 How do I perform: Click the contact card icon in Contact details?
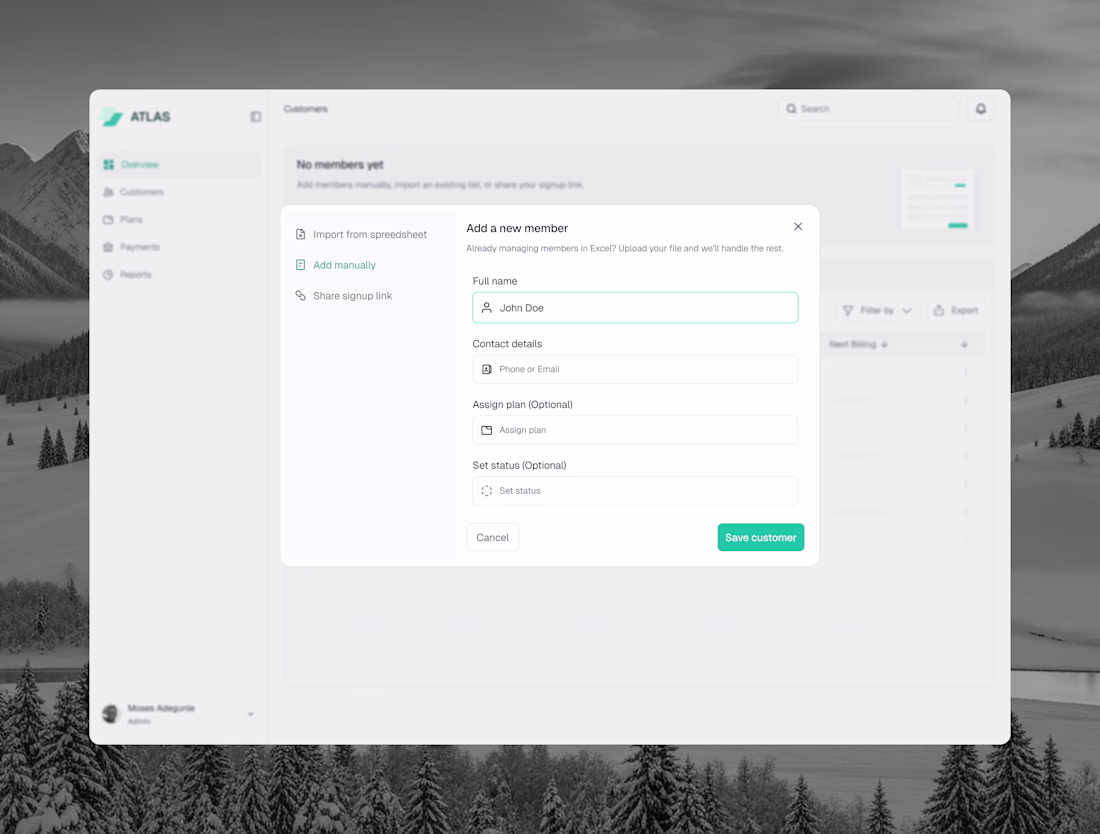click(x=487, y=369)
